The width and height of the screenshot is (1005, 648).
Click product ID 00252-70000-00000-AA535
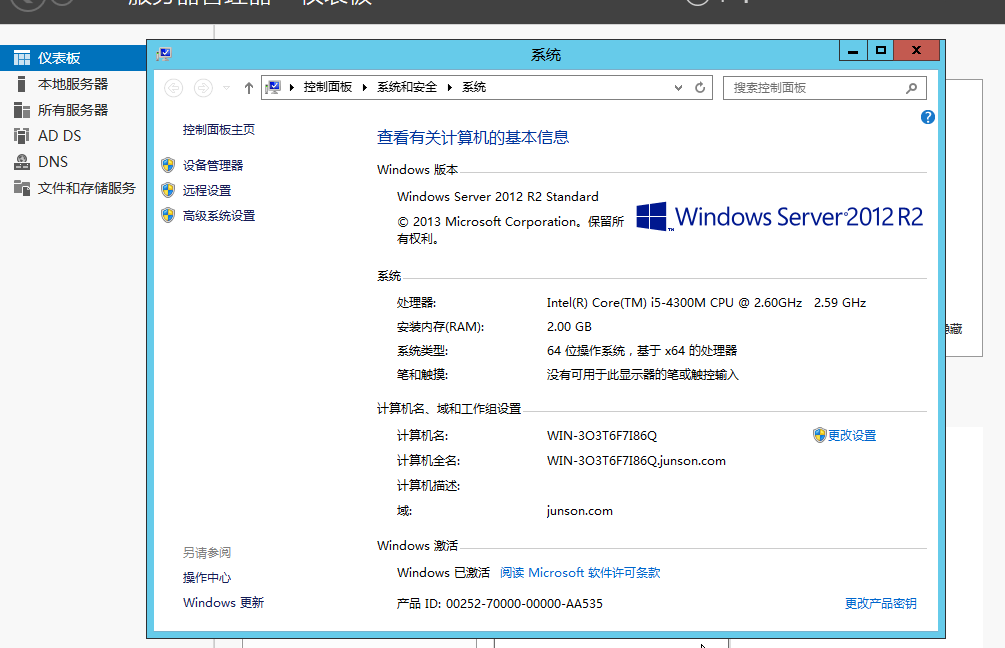(x=524, y=603)
